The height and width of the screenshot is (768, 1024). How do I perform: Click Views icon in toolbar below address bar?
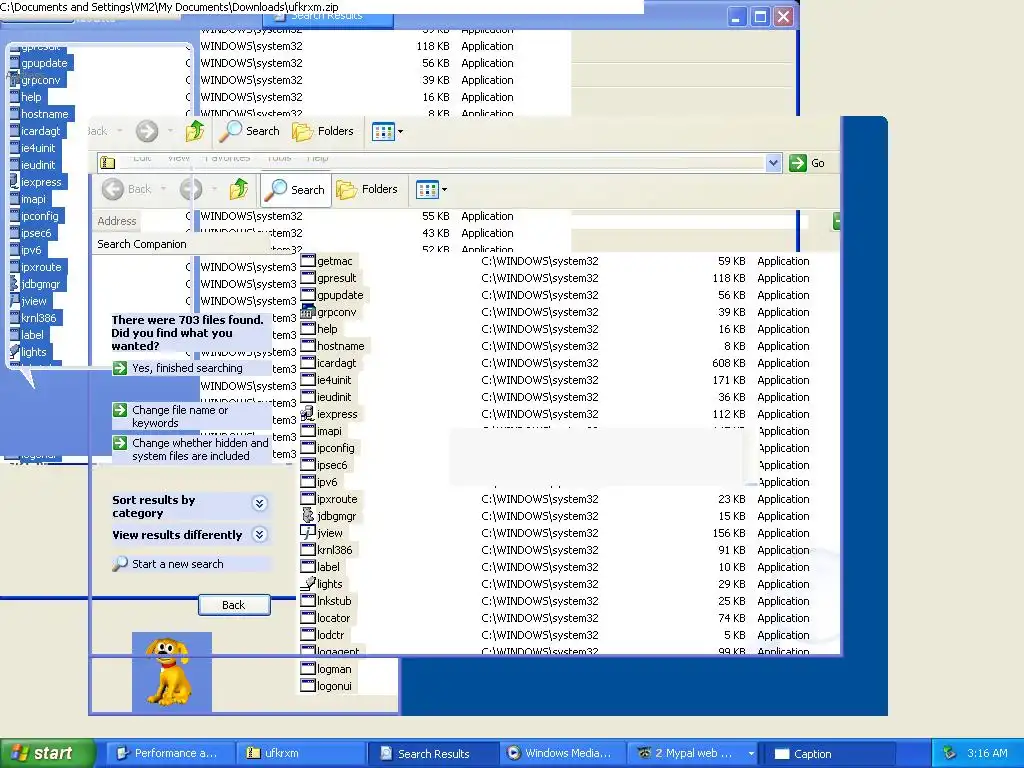pos(427,190)
